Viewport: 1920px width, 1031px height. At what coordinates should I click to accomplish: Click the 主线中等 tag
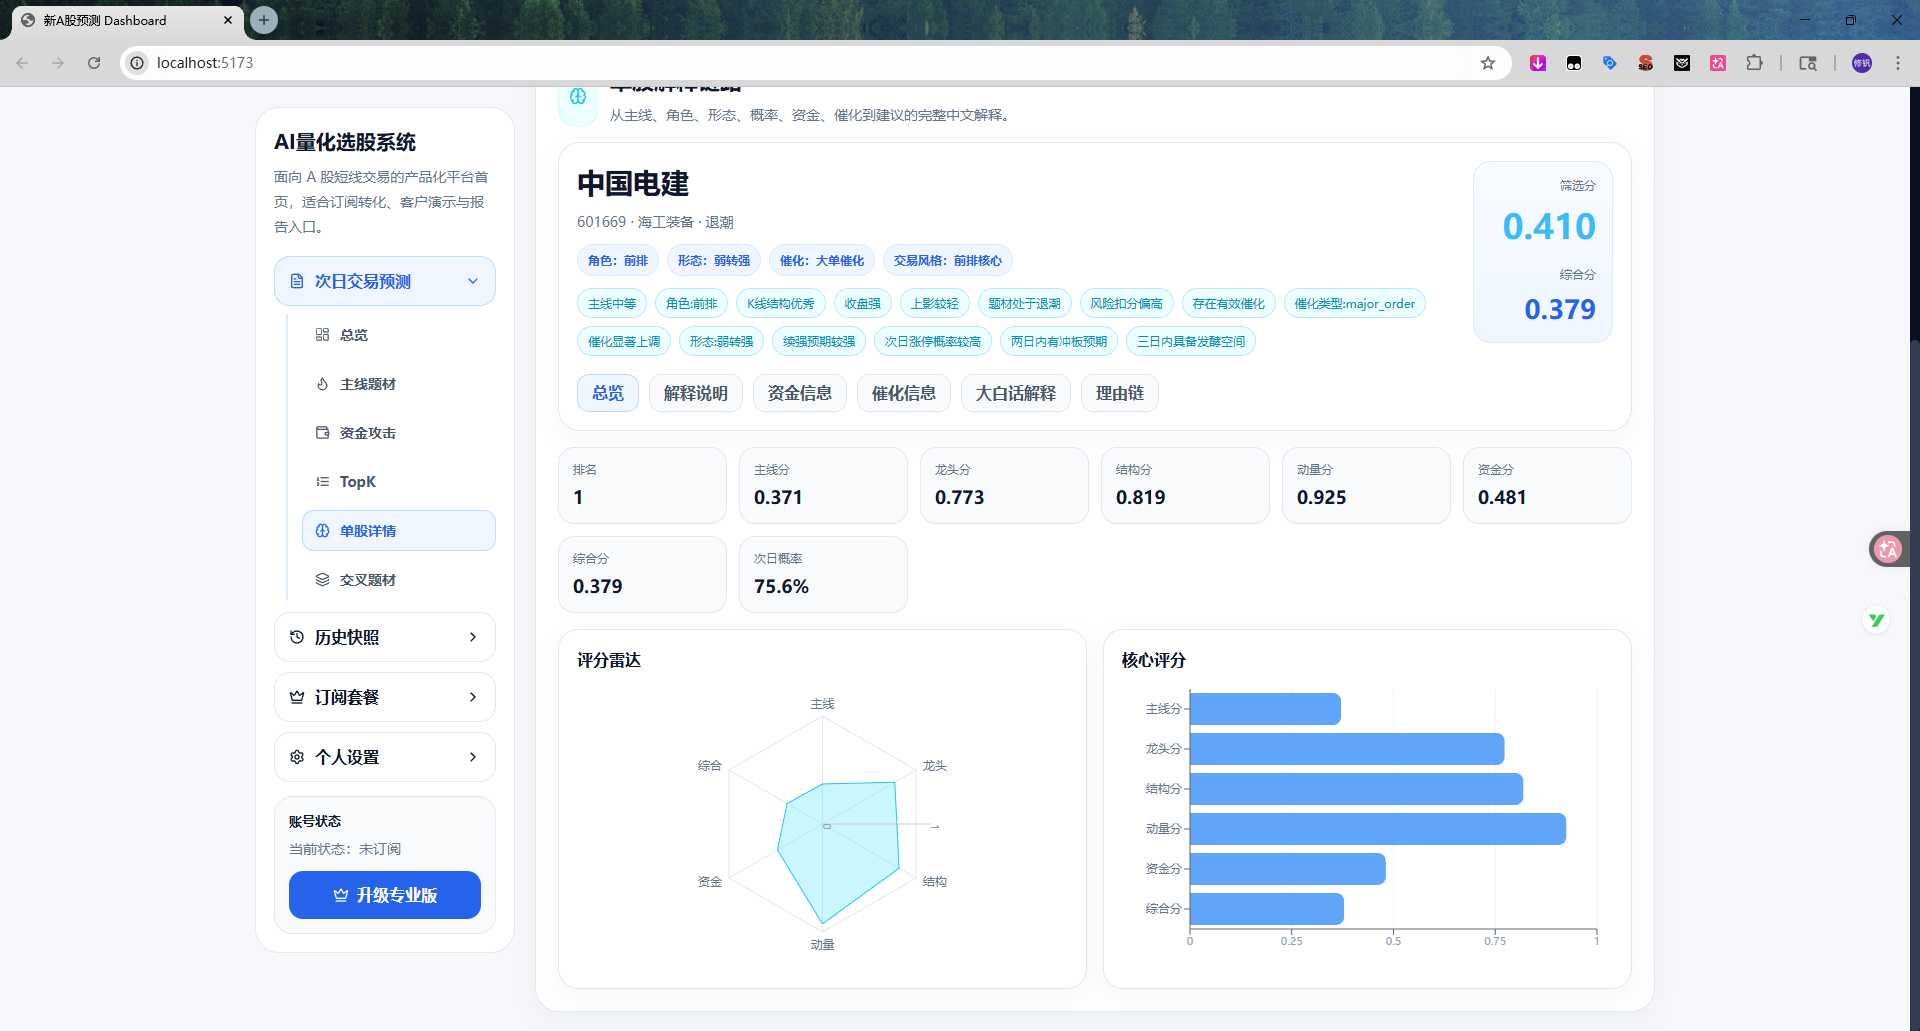pos(612,304)
